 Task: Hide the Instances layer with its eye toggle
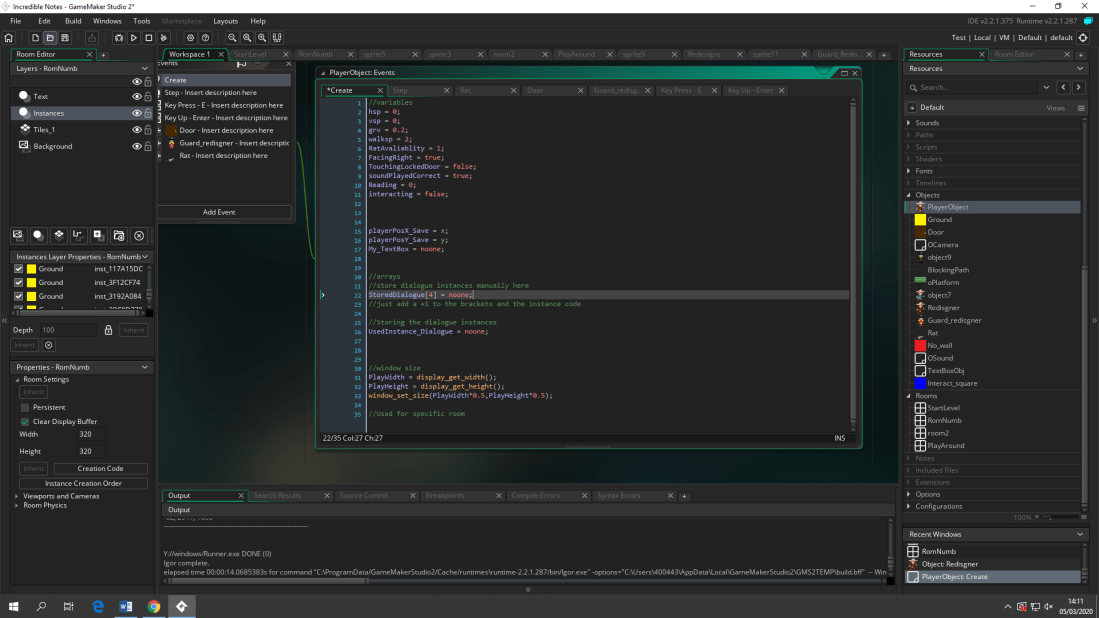tap(137, 112)
